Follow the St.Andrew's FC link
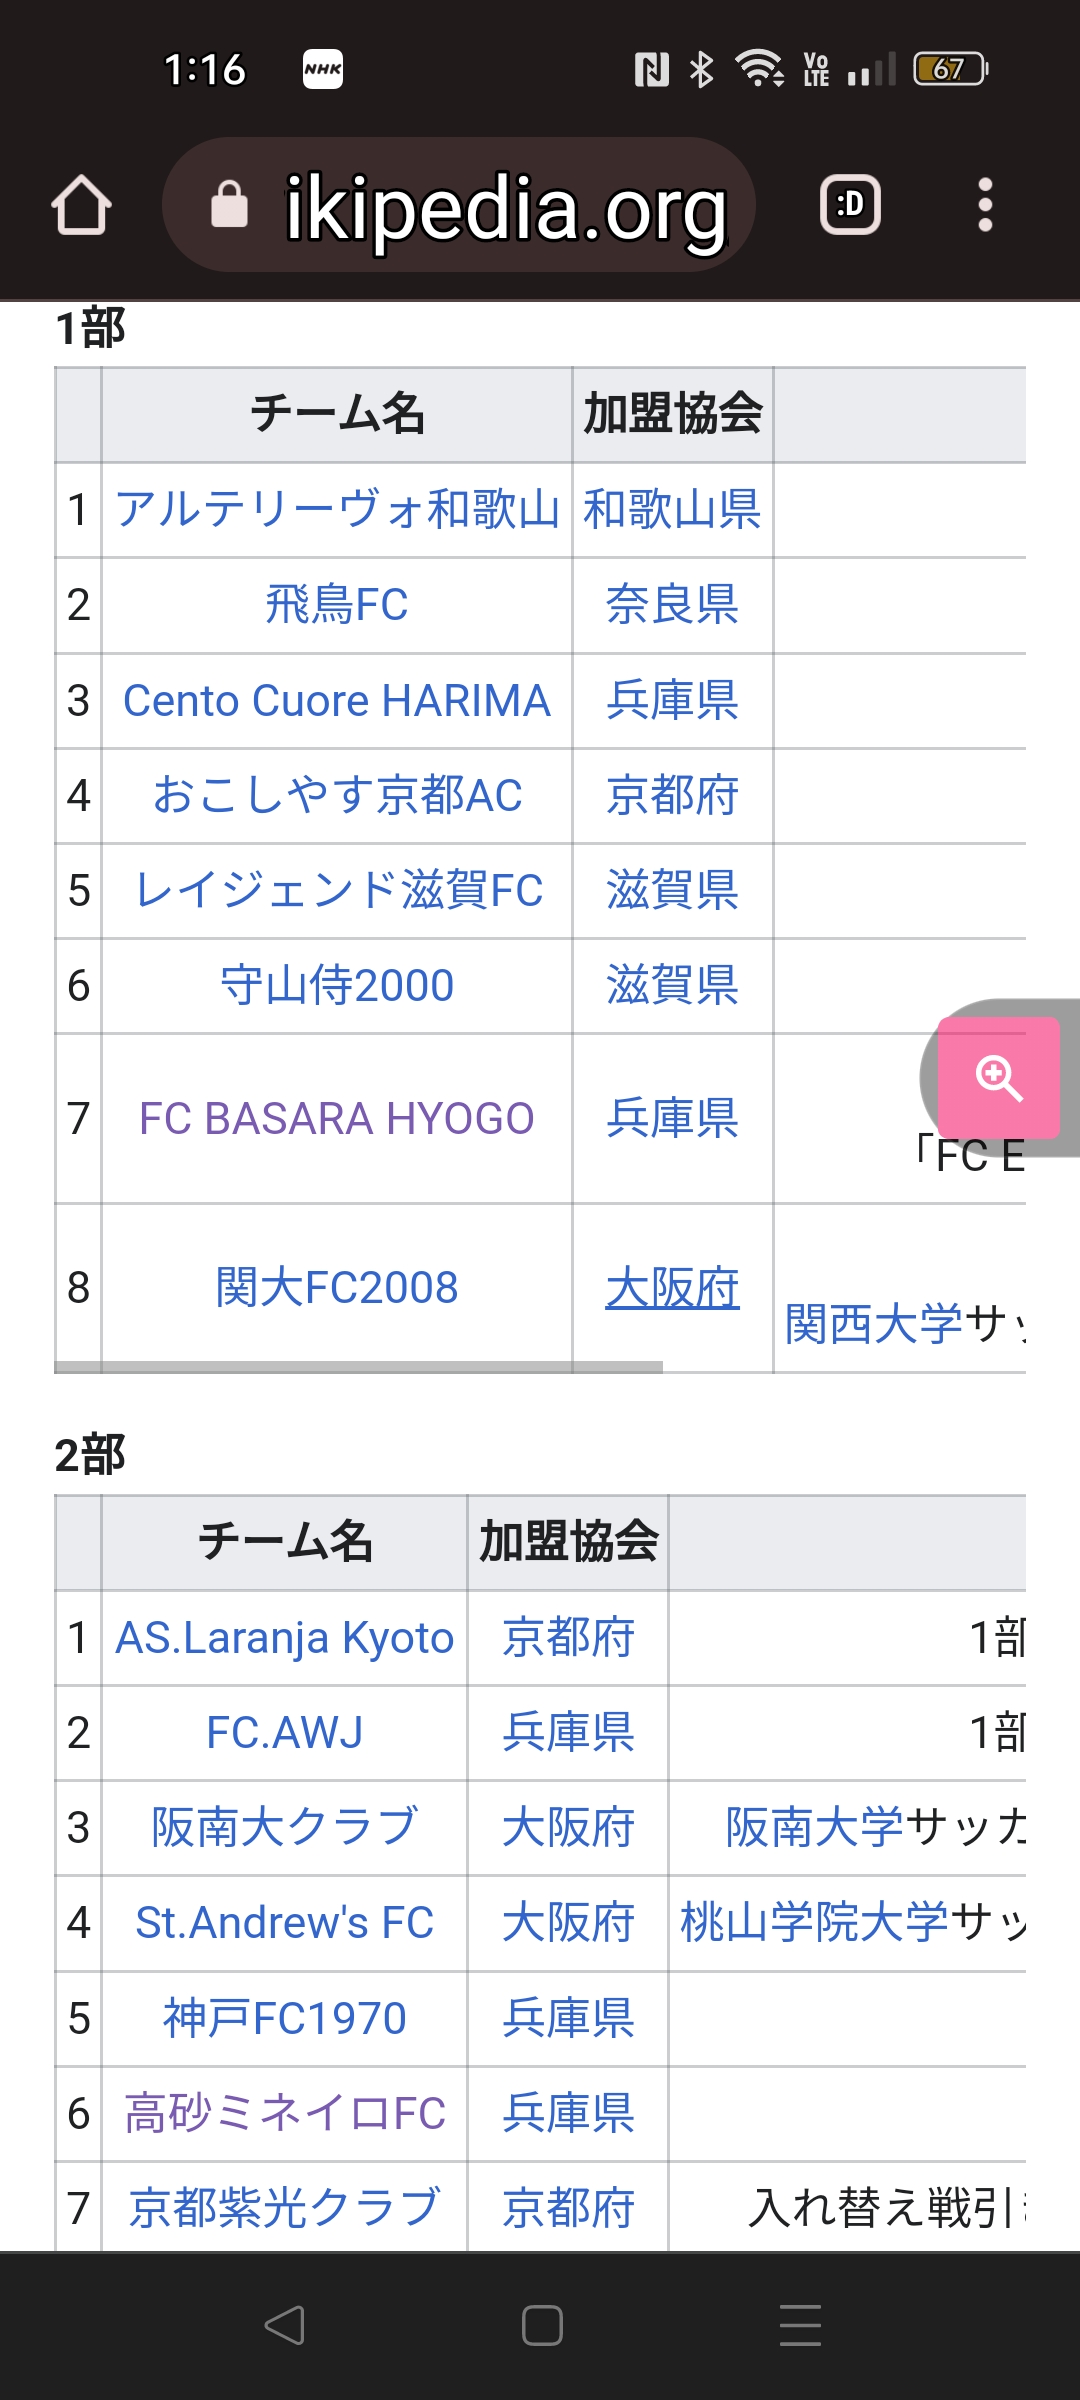The image size is (1080, 2400). point(285,1922)
